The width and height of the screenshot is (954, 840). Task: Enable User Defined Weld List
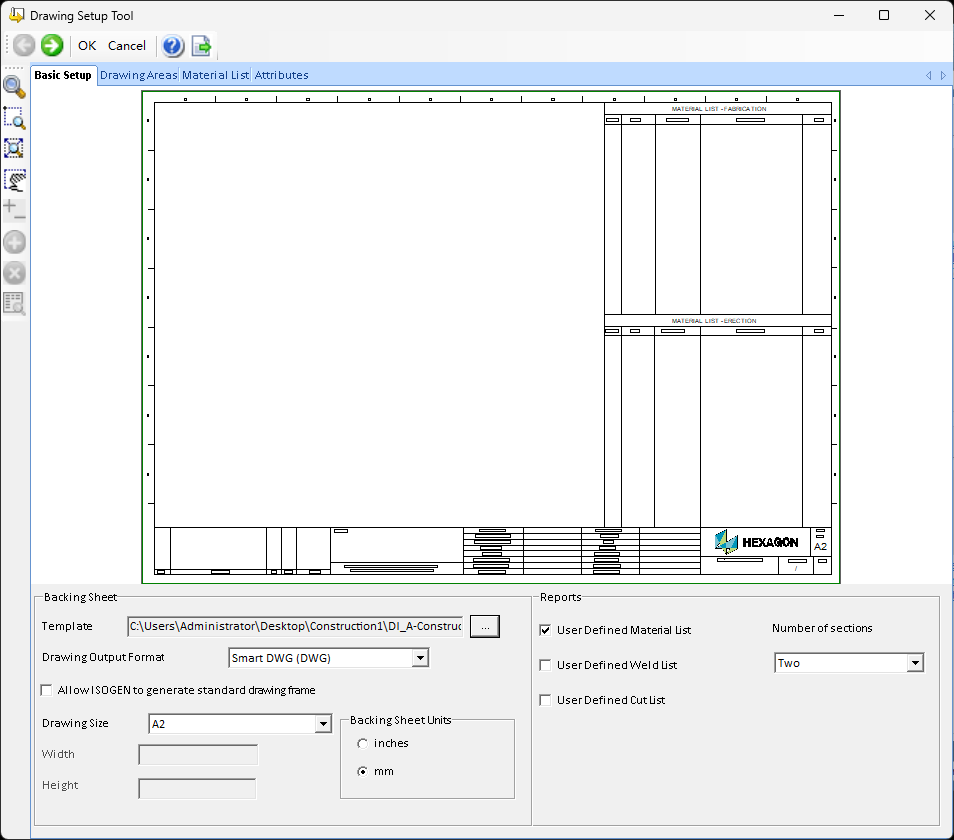[545, 665]
